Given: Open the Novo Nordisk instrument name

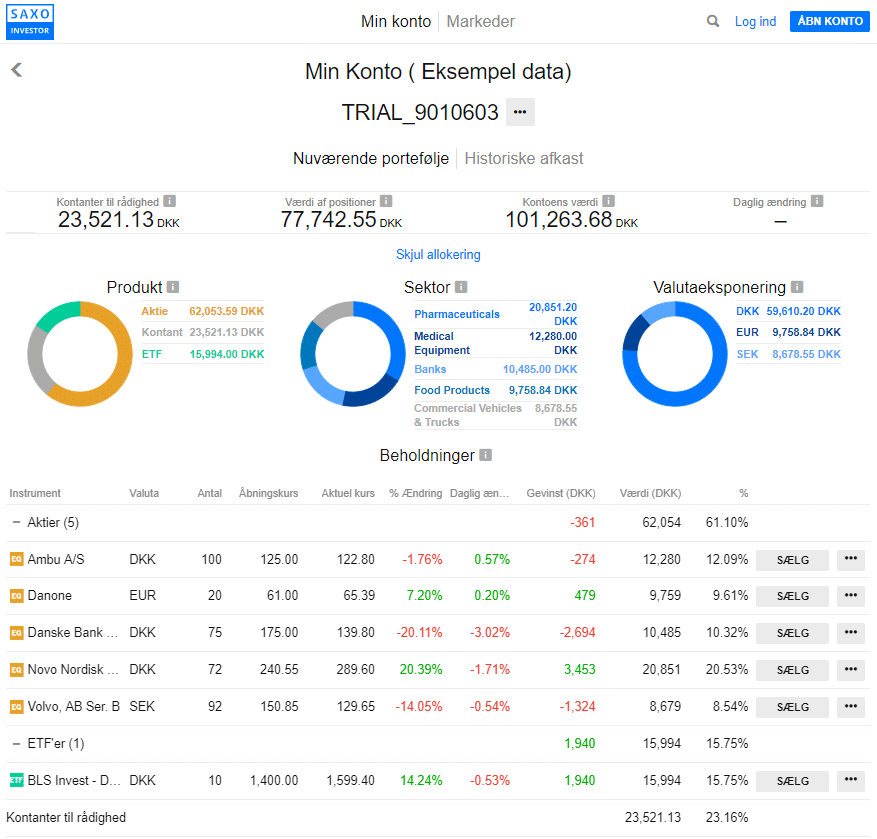Looking at the screenshot, I should click(73, 670).
